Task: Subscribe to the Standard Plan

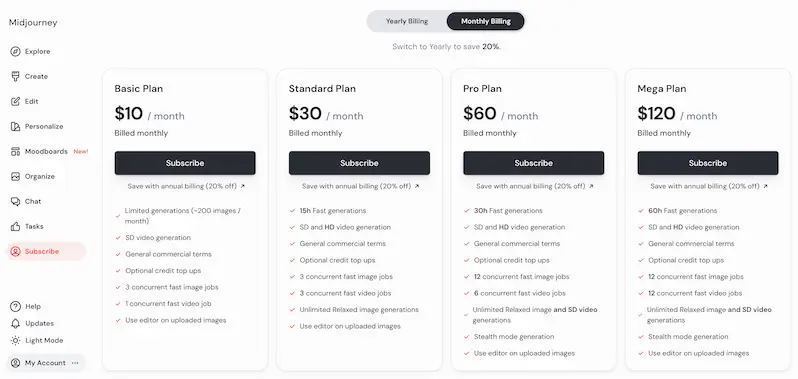Action: pyautogui.click(x=359, y=163)
